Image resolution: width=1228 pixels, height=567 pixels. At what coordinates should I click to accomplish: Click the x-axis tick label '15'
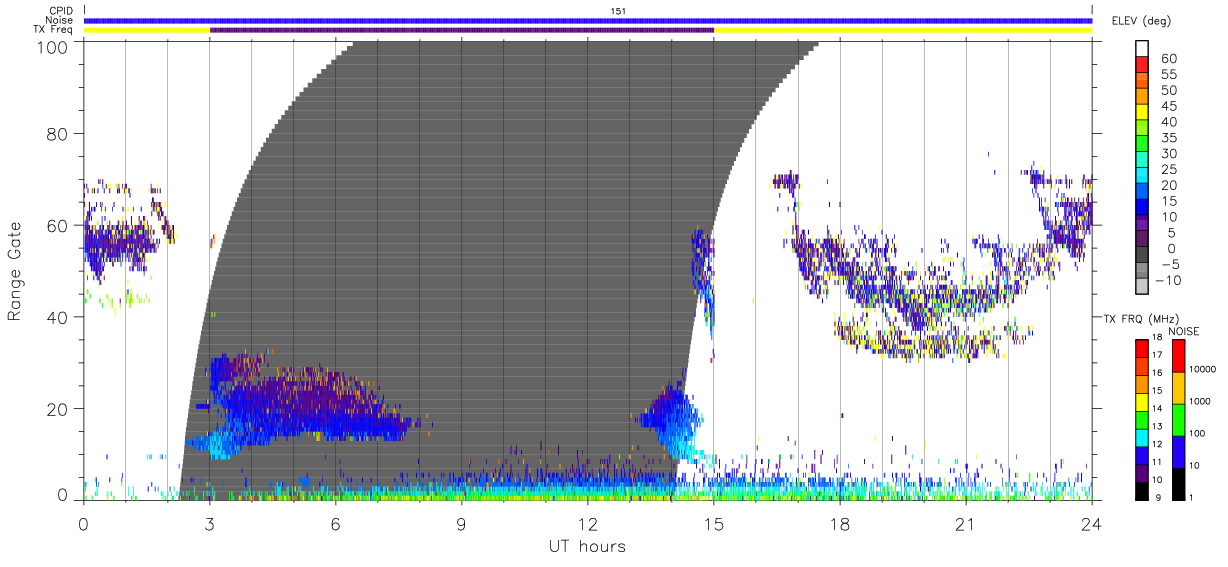click(714, 523)
